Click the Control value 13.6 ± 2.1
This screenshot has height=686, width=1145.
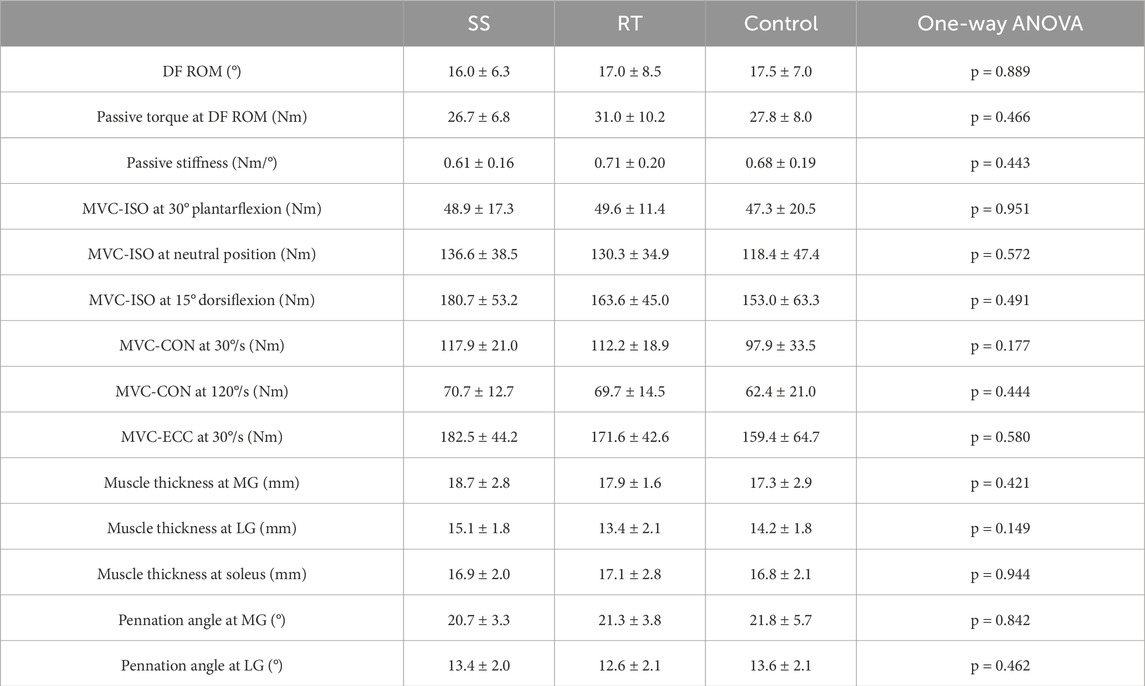click(x=781, y=665)
